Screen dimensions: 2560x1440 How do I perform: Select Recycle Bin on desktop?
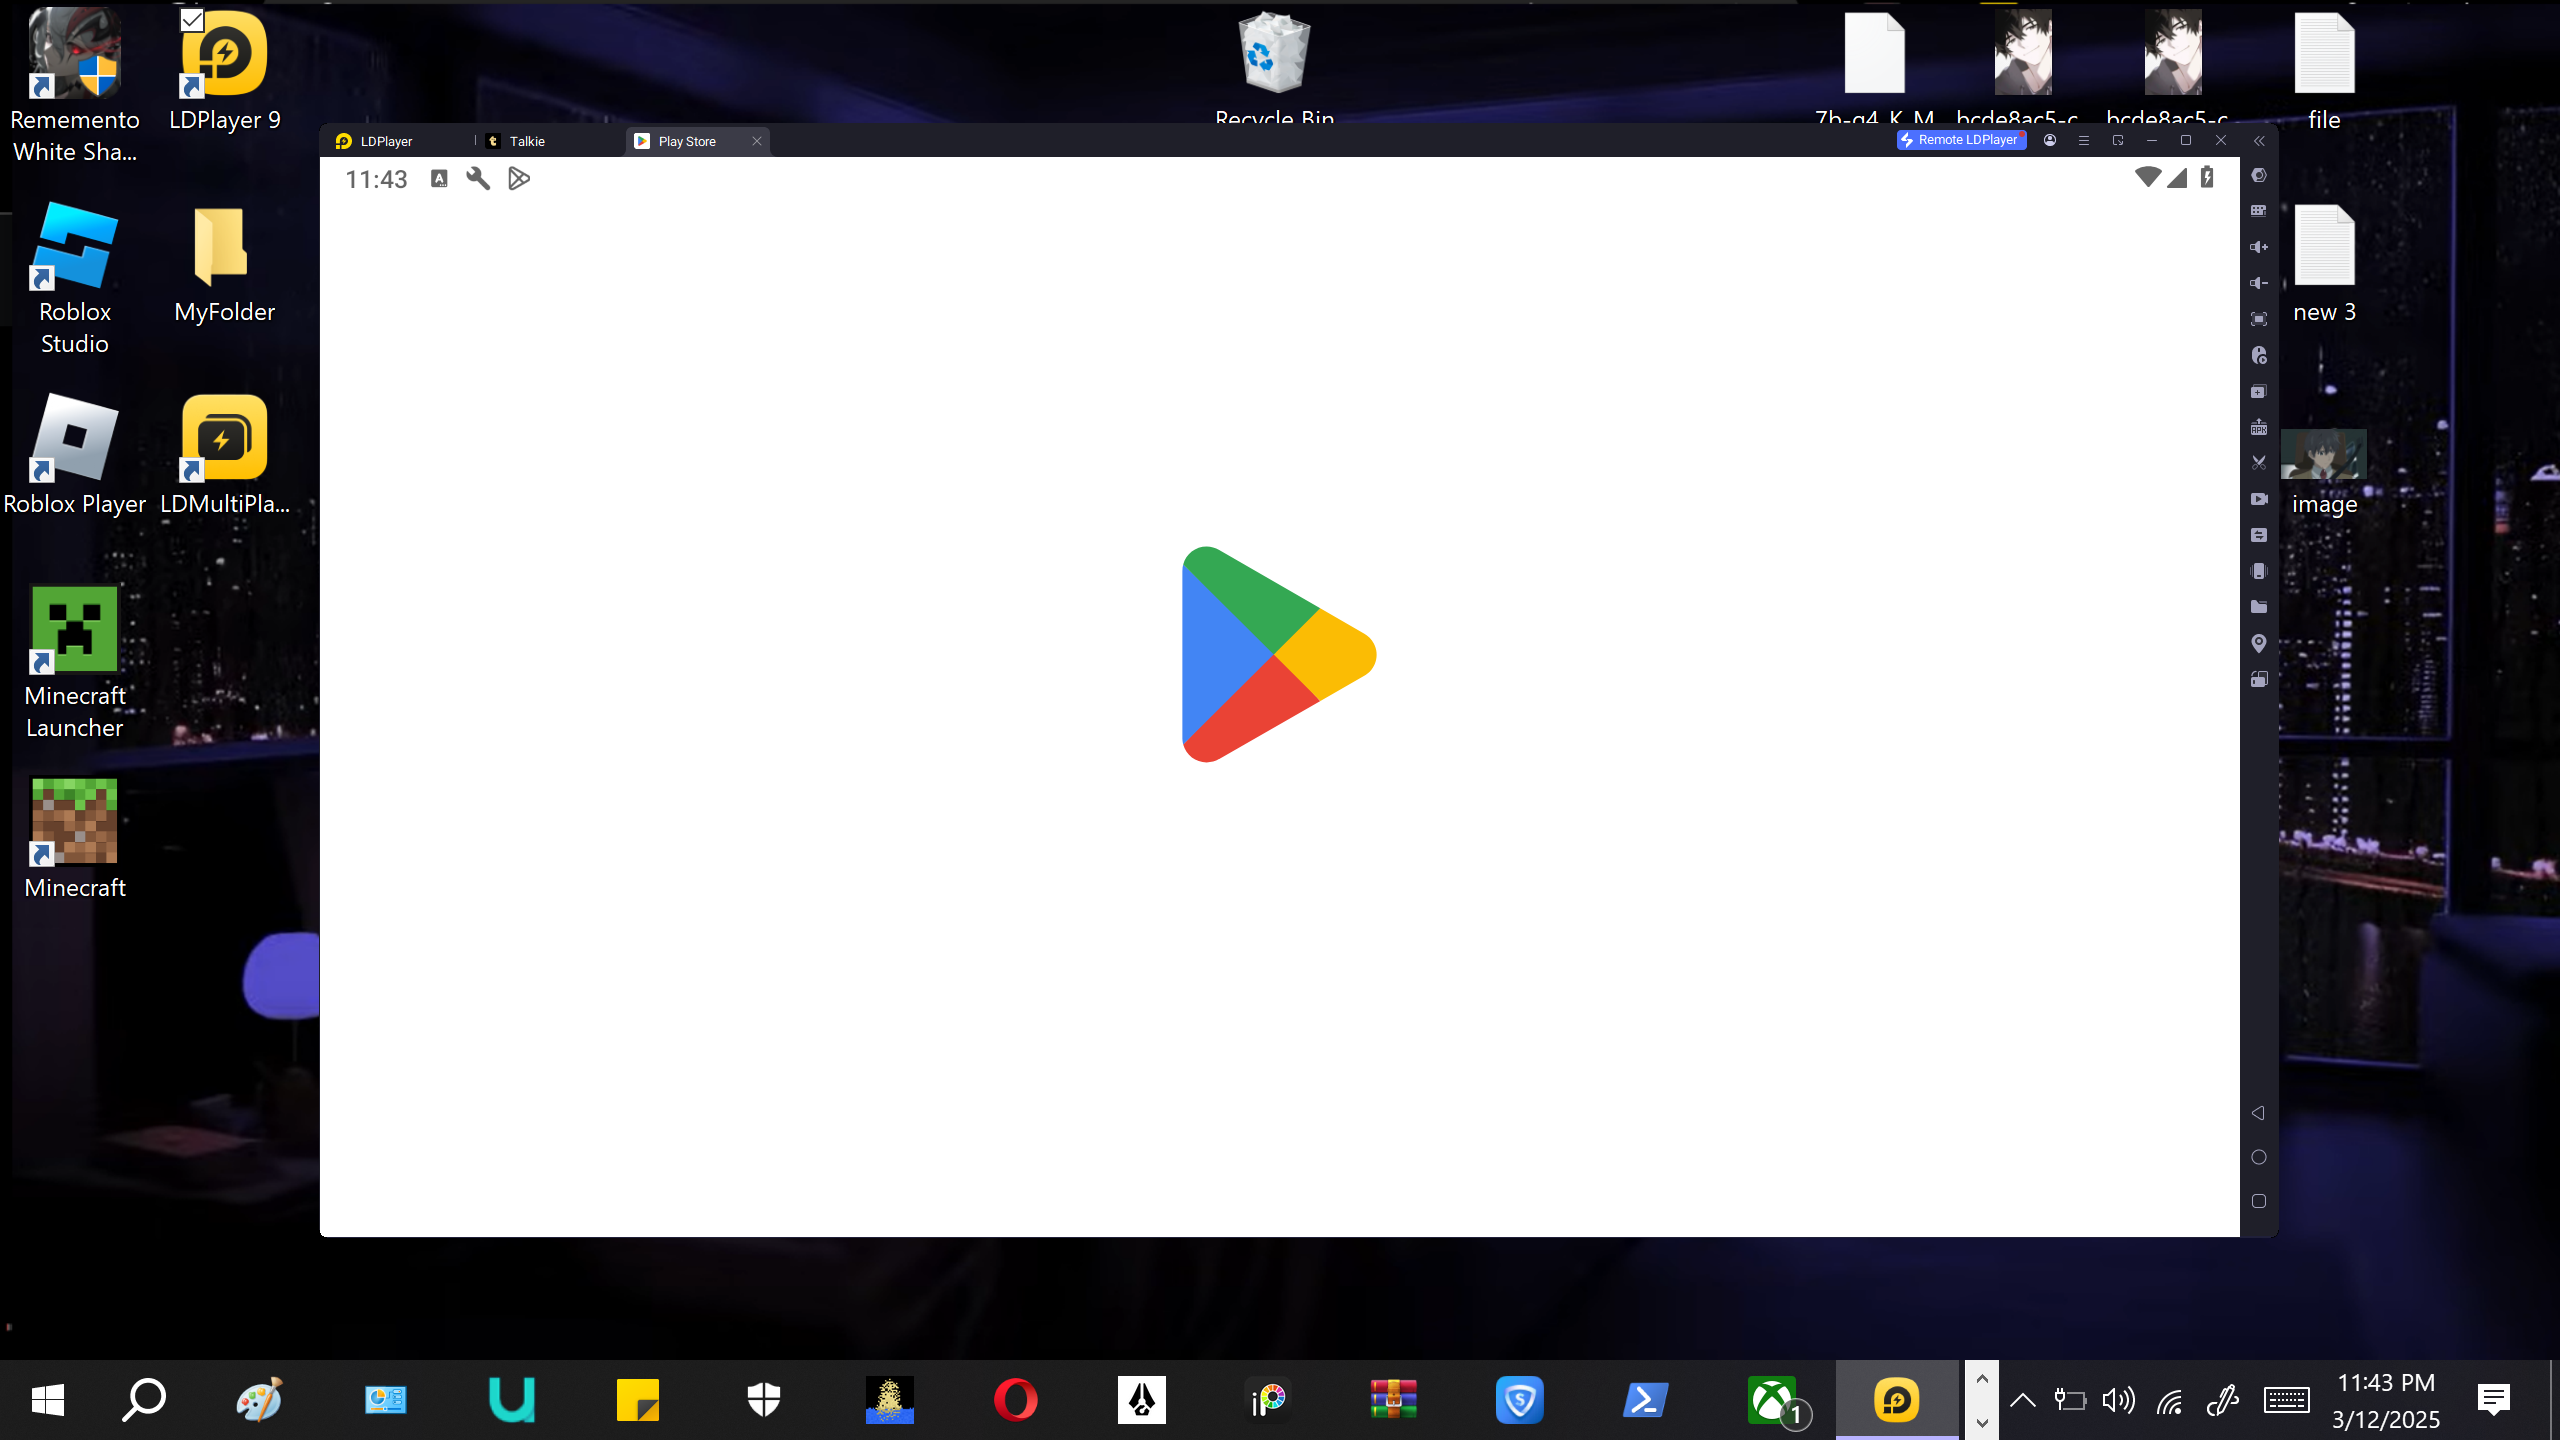coord(1274,68)
